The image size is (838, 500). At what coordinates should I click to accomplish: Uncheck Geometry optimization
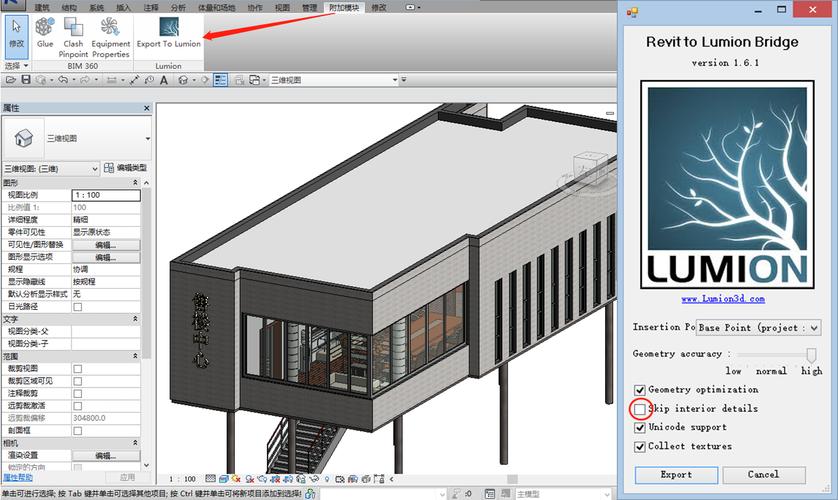click(640, 390)
